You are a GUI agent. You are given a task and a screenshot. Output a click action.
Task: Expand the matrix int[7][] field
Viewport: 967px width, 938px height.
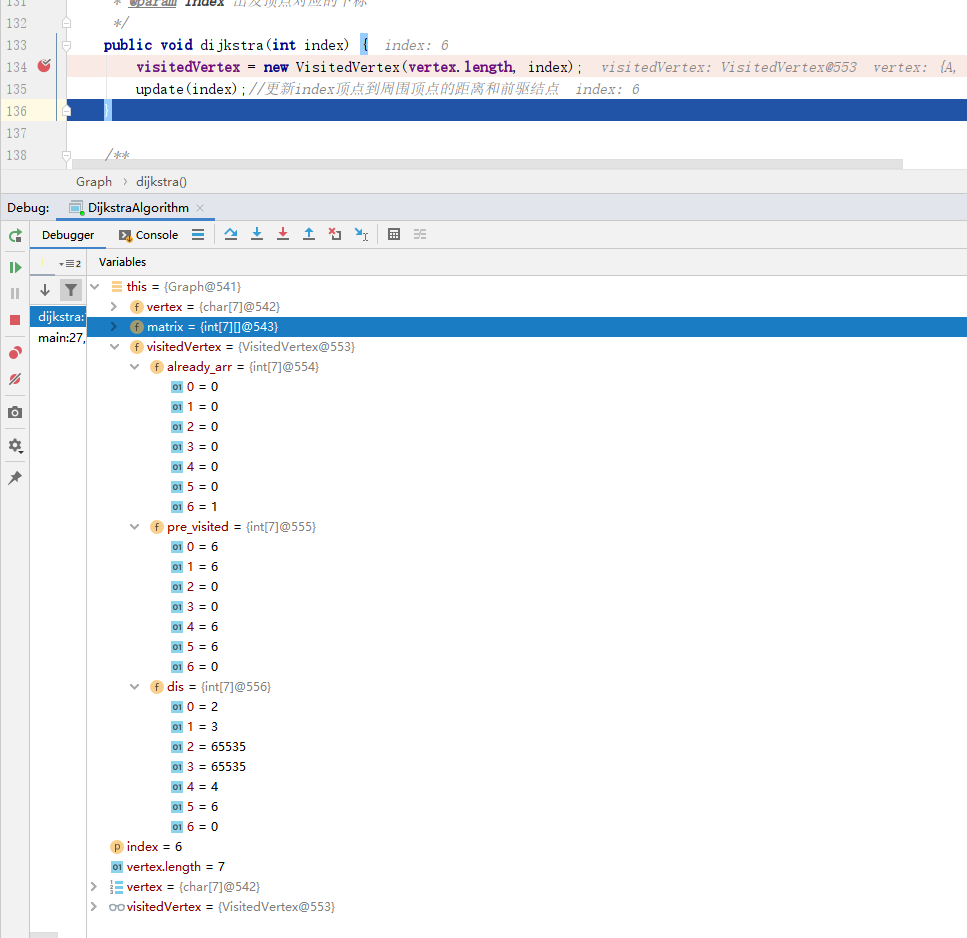coord(114,327)
